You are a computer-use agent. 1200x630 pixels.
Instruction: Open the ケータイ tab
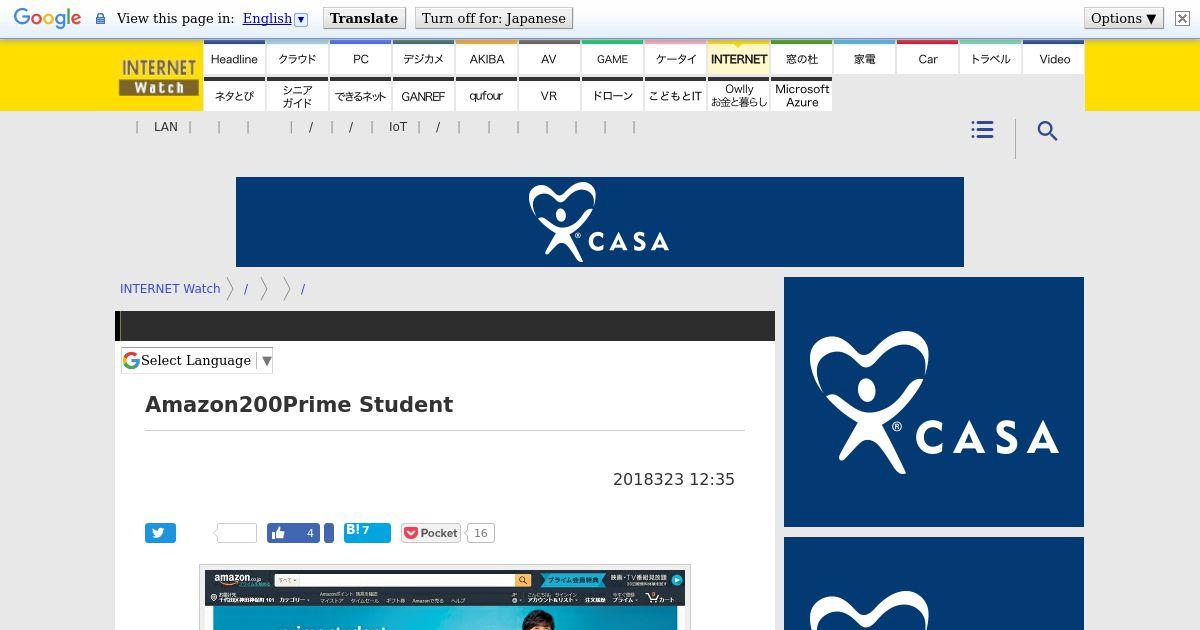(675, 58)
